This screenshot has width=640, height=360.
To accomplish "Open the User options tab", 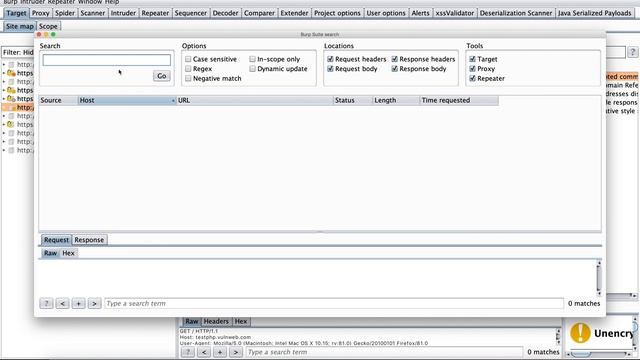I will click(386, 13).
